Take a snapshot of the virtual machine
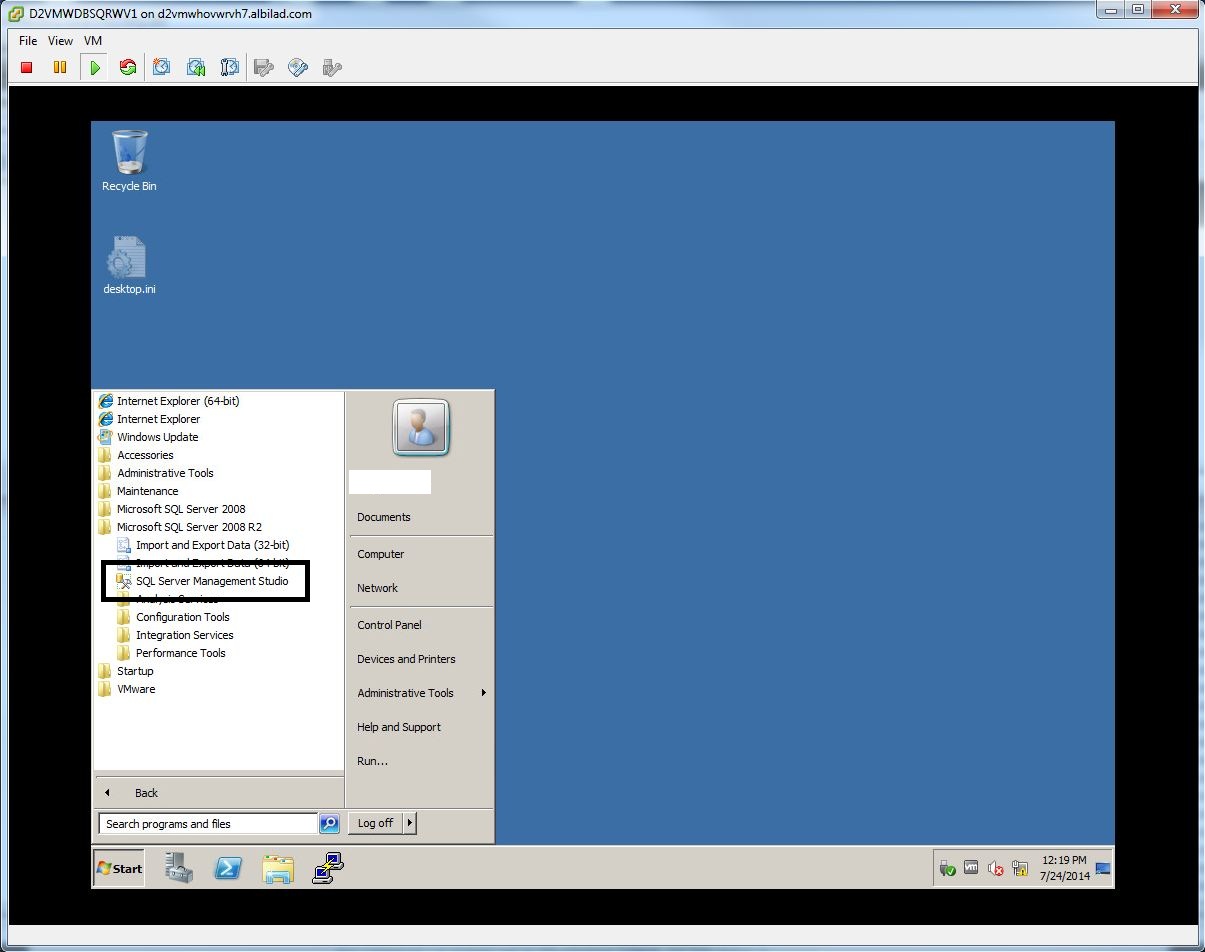Viewport: 1205px width, 952px height. pyautogui.click(x=162, y=68)
